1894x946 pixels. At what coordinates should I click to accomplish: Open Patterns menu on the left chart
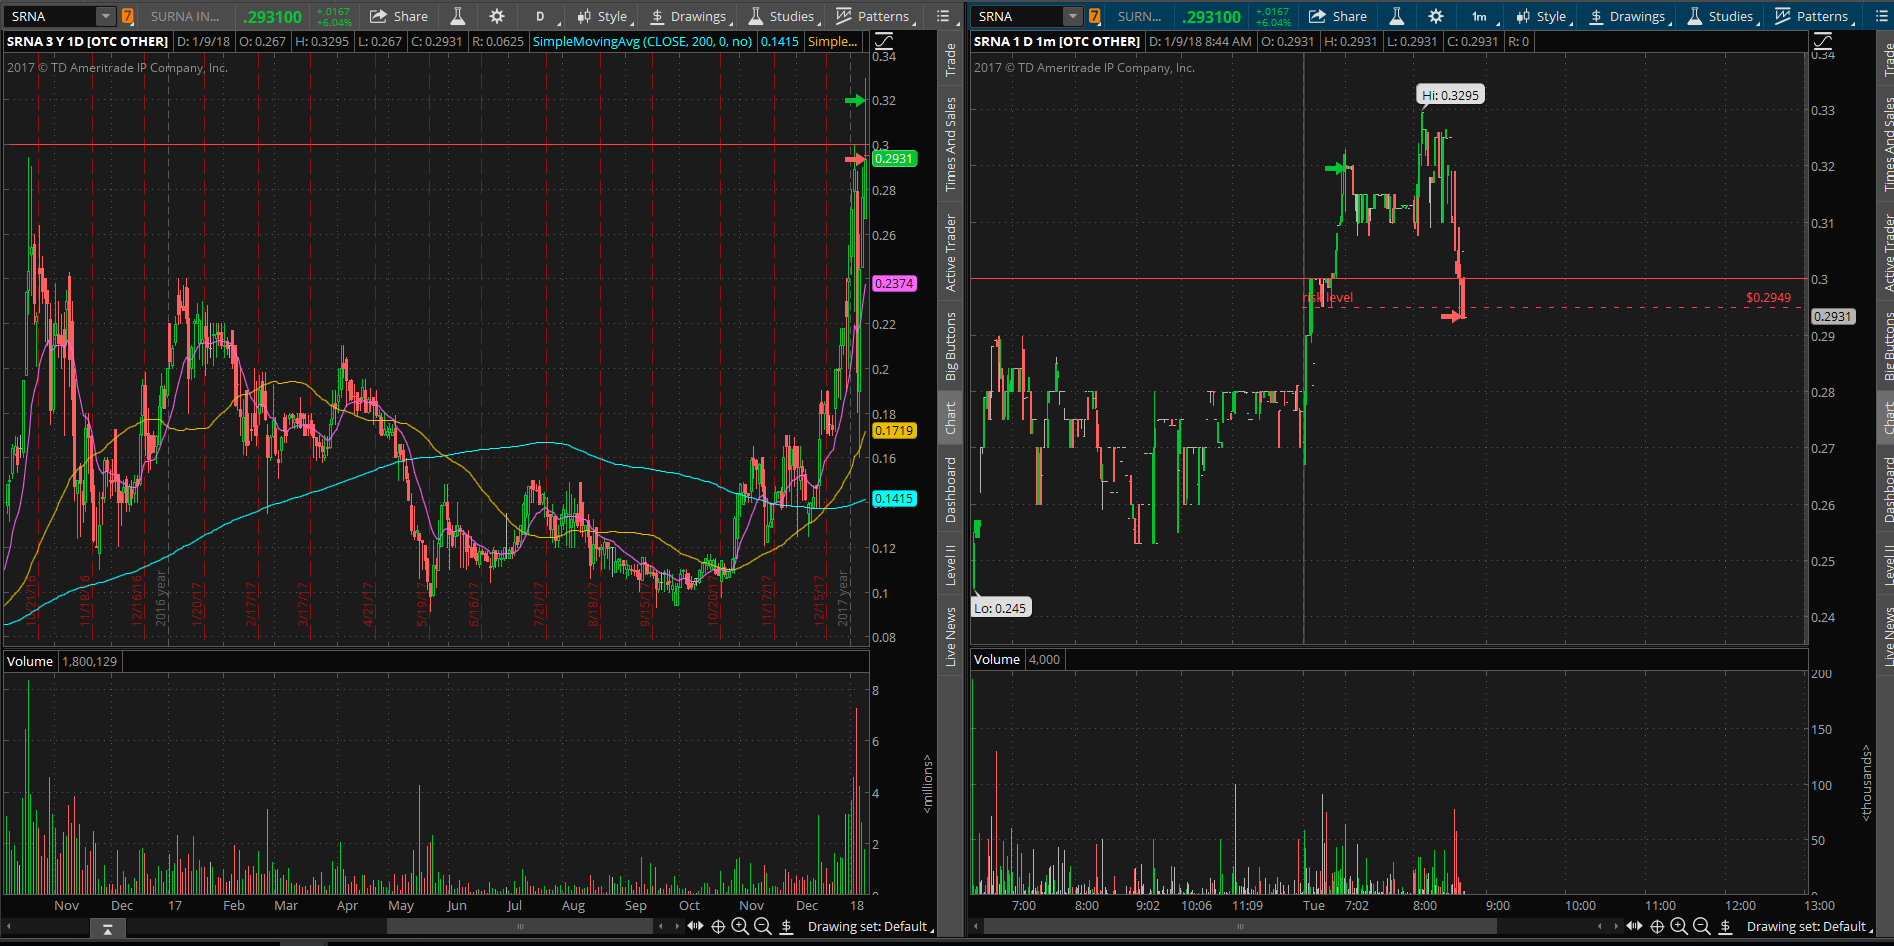pos(875,16)
